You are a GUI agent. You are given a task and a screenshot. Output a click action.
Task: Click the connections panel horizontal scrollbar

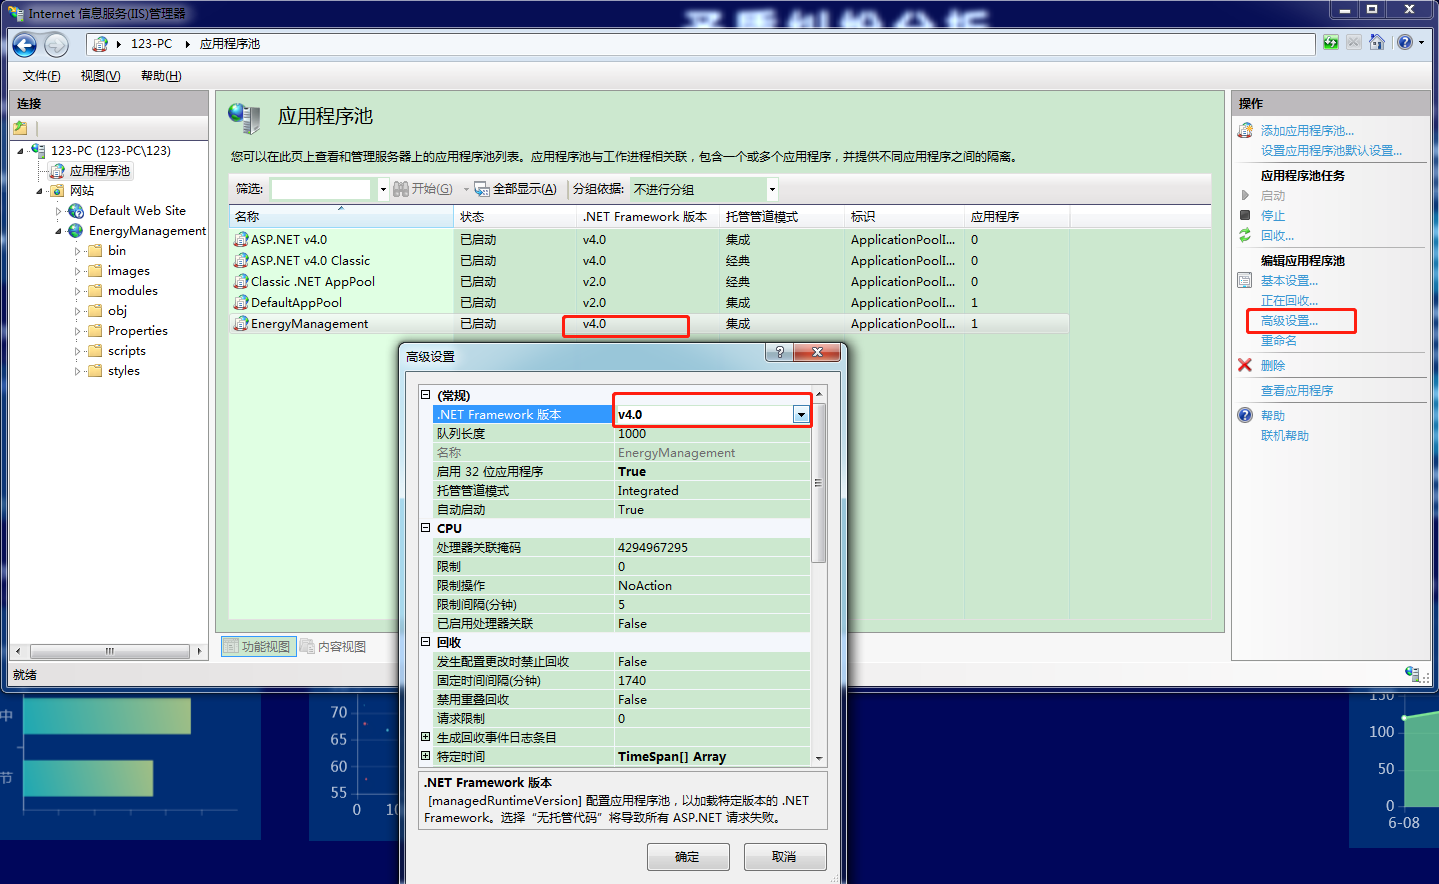click(109, 651)
